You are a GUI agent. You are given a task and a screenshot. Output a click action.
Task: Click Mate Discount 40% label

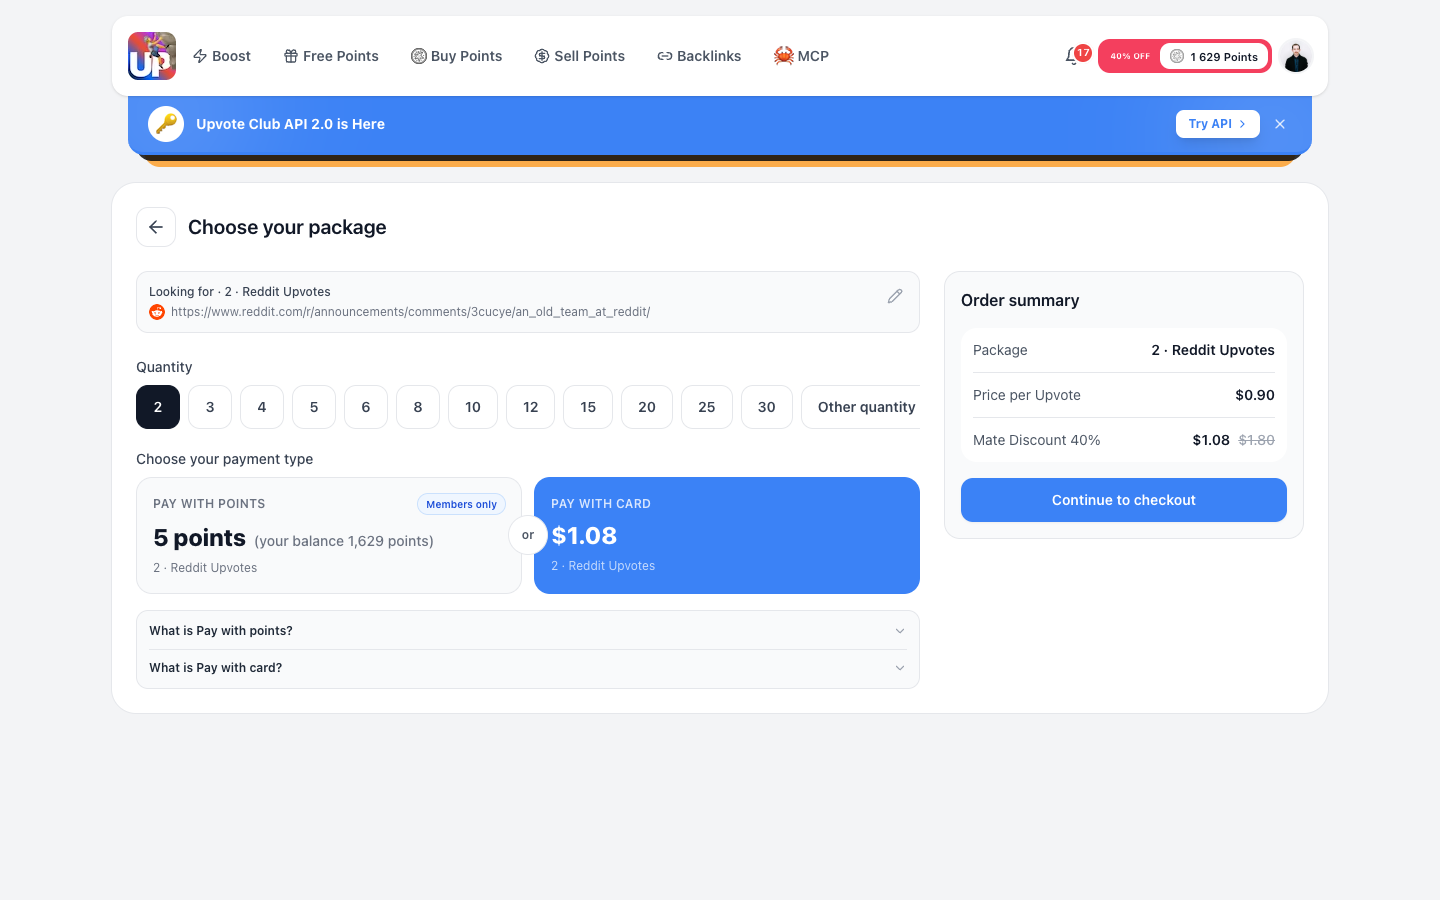[x=1037, y=440]
